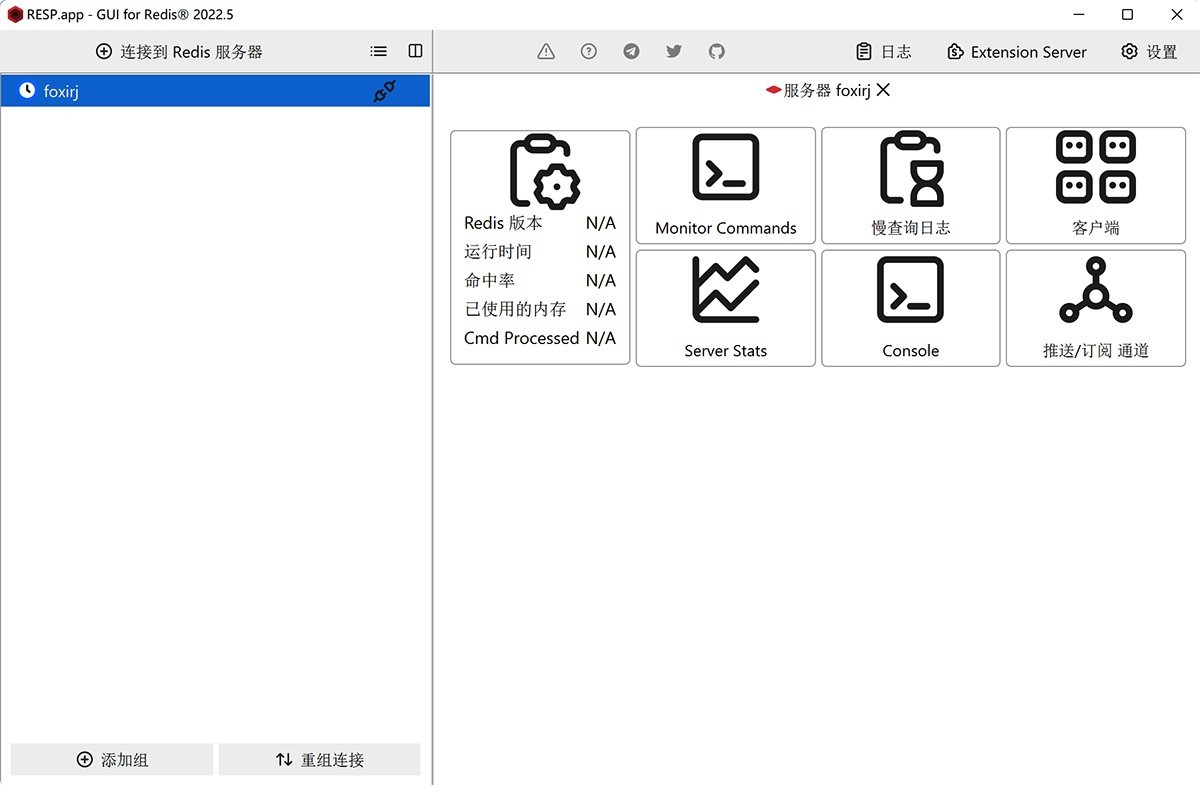This screenshot has width=1200, height=785.
Task: Toggle the list view icon
Action: (378, 51)
